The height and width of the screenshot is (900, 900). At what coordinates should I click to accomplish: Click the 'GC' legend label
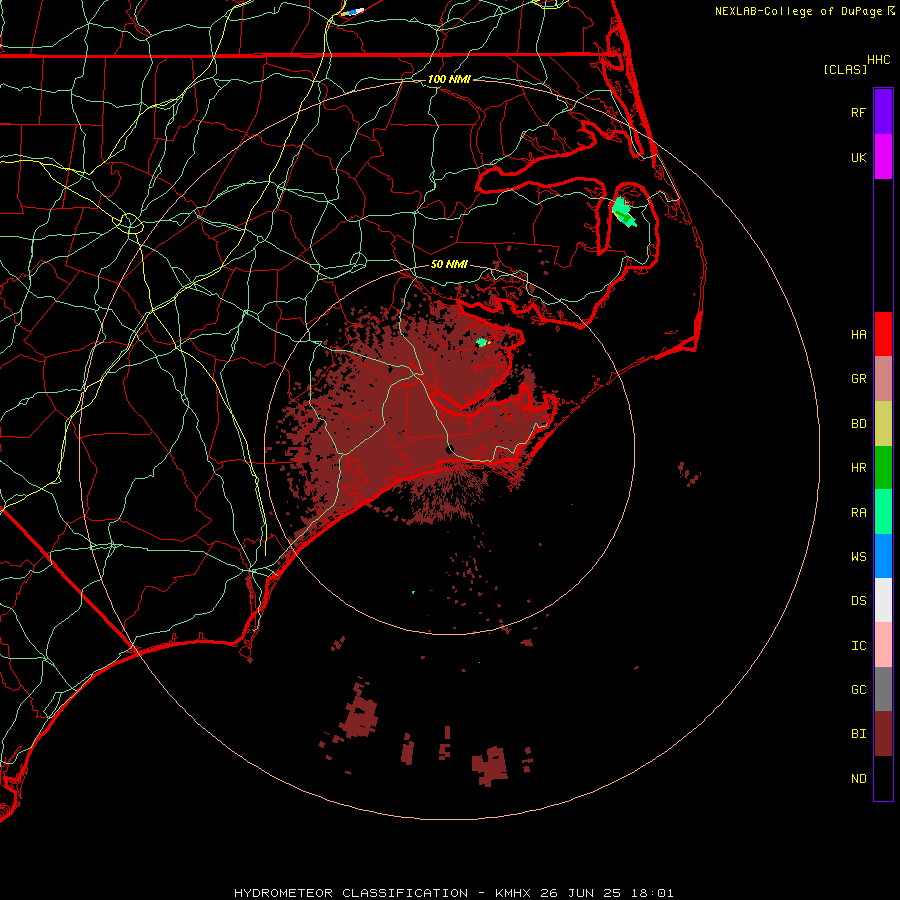pos(859,690)
